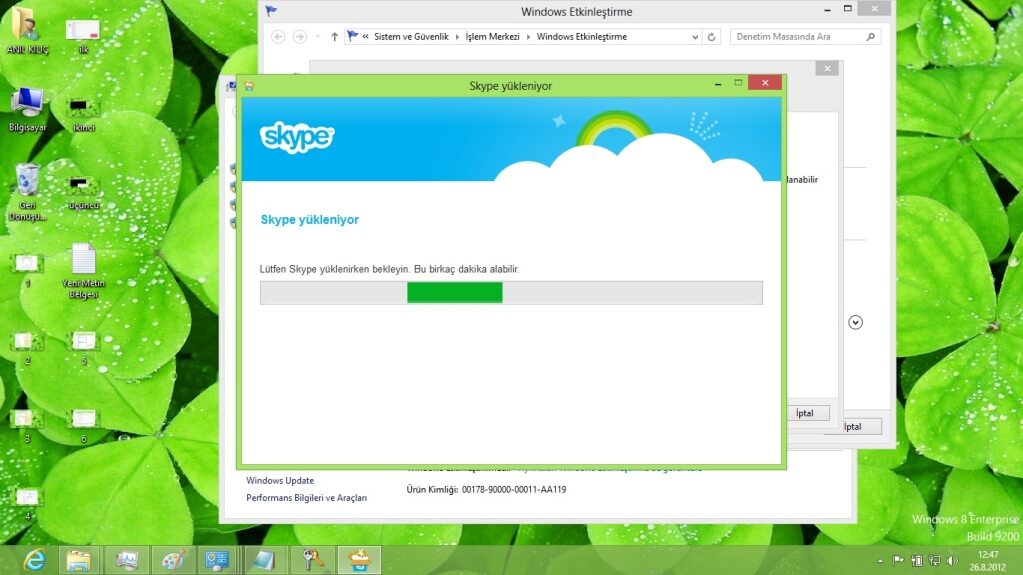Click the Paint palette icon in taskbar

tap(172, 560)
